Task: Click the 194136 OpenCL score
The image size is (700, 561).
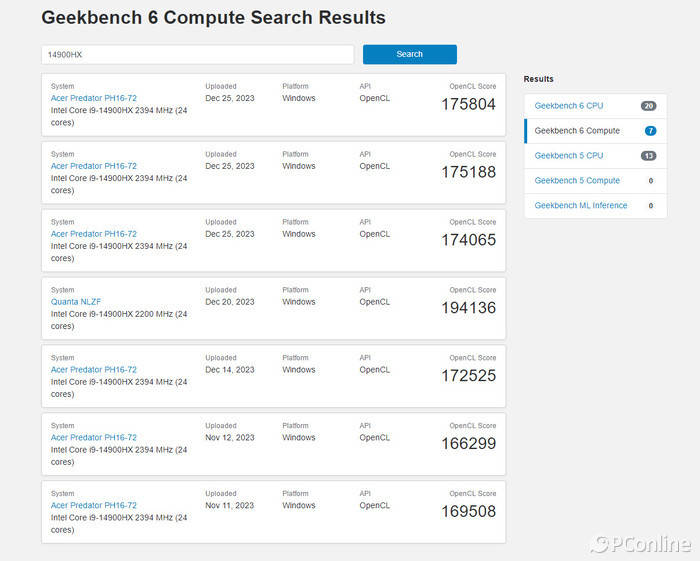Action: point(468,308)
